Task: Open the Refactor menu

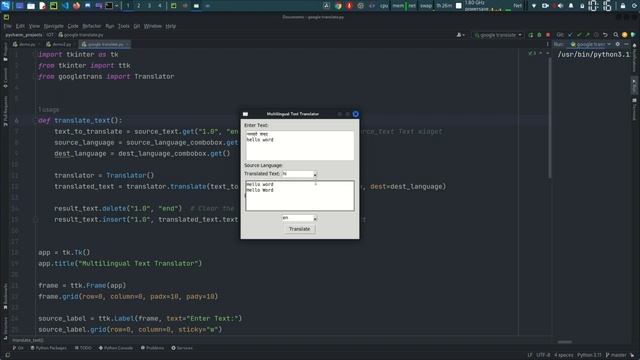Action: point(92,26)
